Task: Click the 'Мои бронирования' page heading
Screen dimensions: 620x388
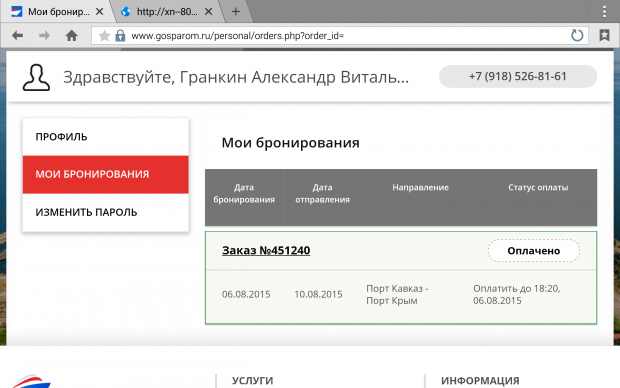Action: pos(290,143)
